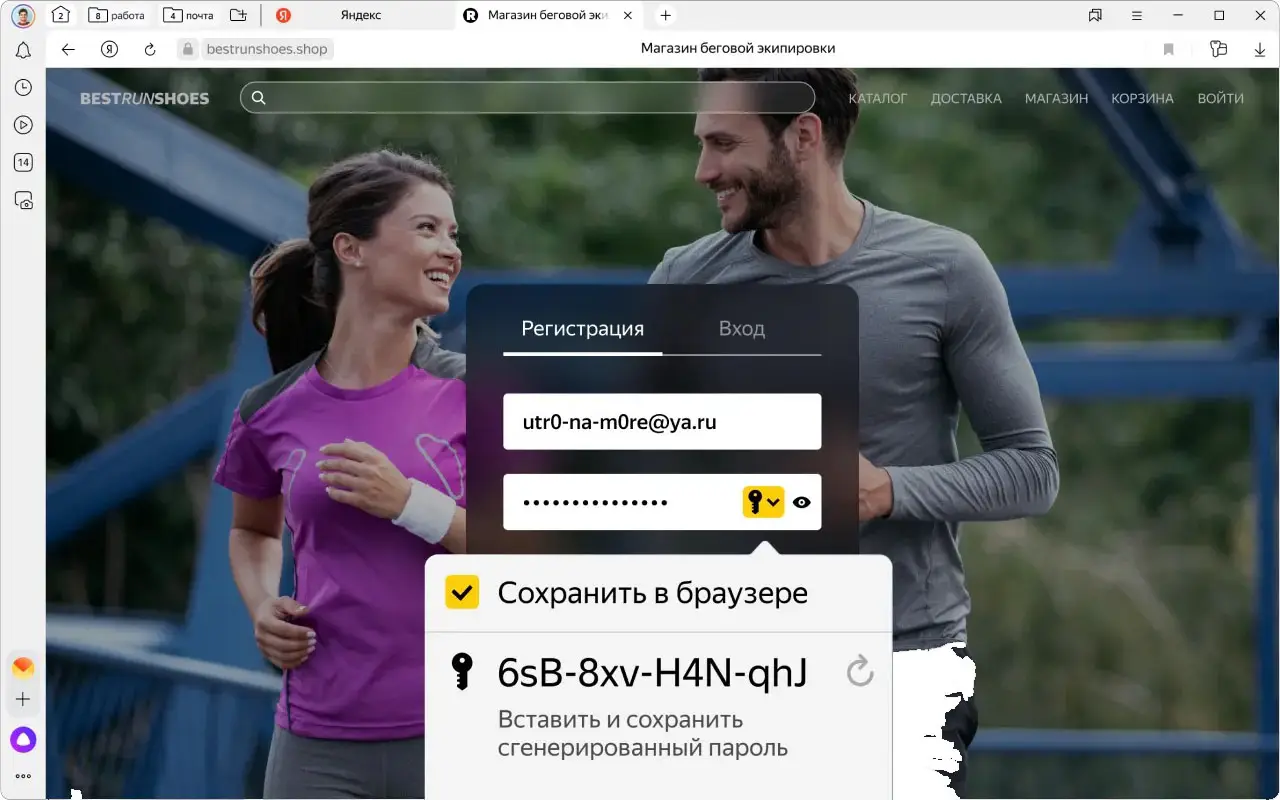Open the downloads arrow icon
This screenshot has height=800, width=1280.
click(x=1260, y=49)
